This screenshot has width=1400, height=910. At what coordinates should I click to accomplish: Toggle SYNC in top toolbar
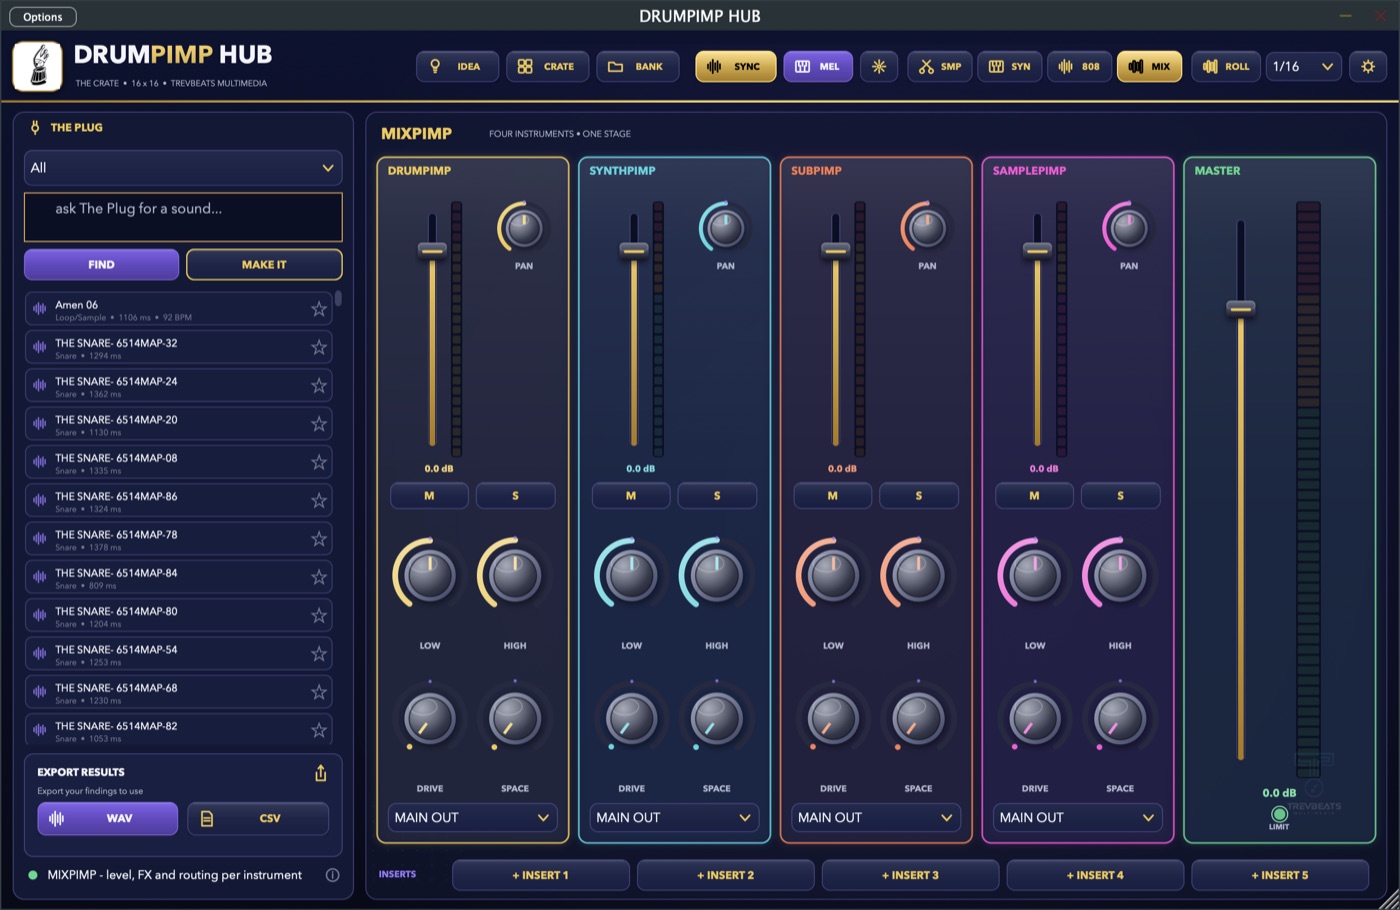[x=736, y=66]
